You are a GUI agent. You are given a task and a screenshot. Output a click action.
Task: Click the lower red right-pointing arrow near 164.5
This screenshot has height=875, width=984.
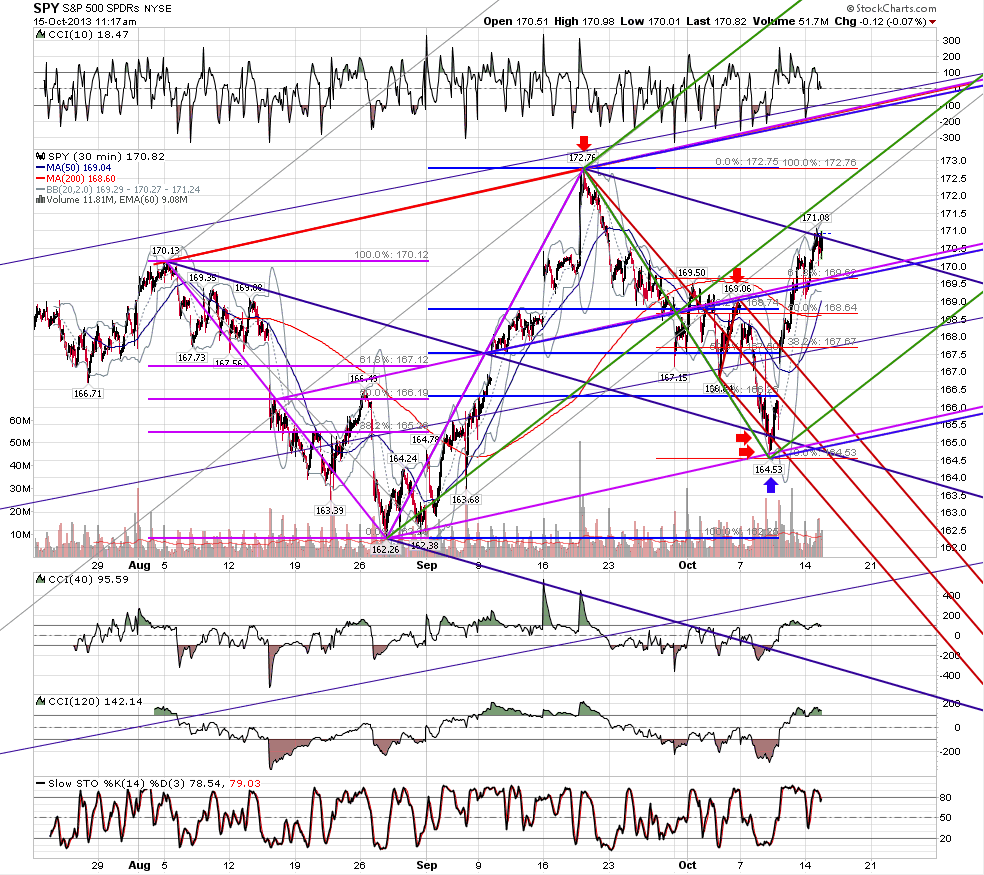click(x=747, y=452)
